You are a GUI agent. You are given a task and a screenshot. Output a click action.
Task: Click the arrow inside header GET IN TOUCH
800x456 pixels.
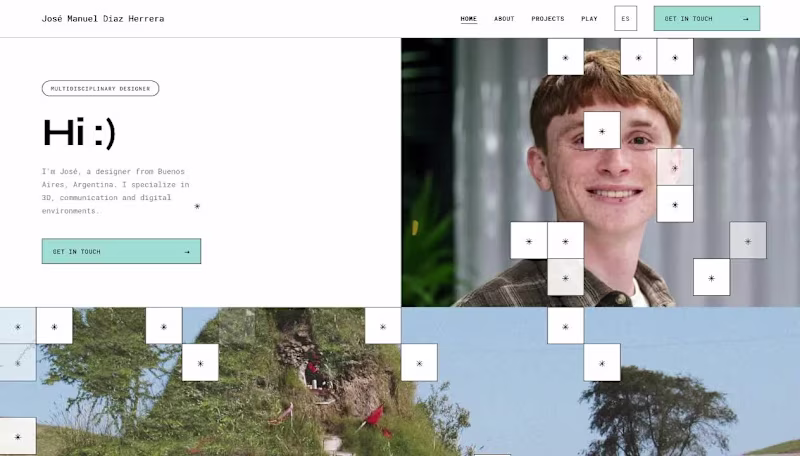(x=745, y=19)
